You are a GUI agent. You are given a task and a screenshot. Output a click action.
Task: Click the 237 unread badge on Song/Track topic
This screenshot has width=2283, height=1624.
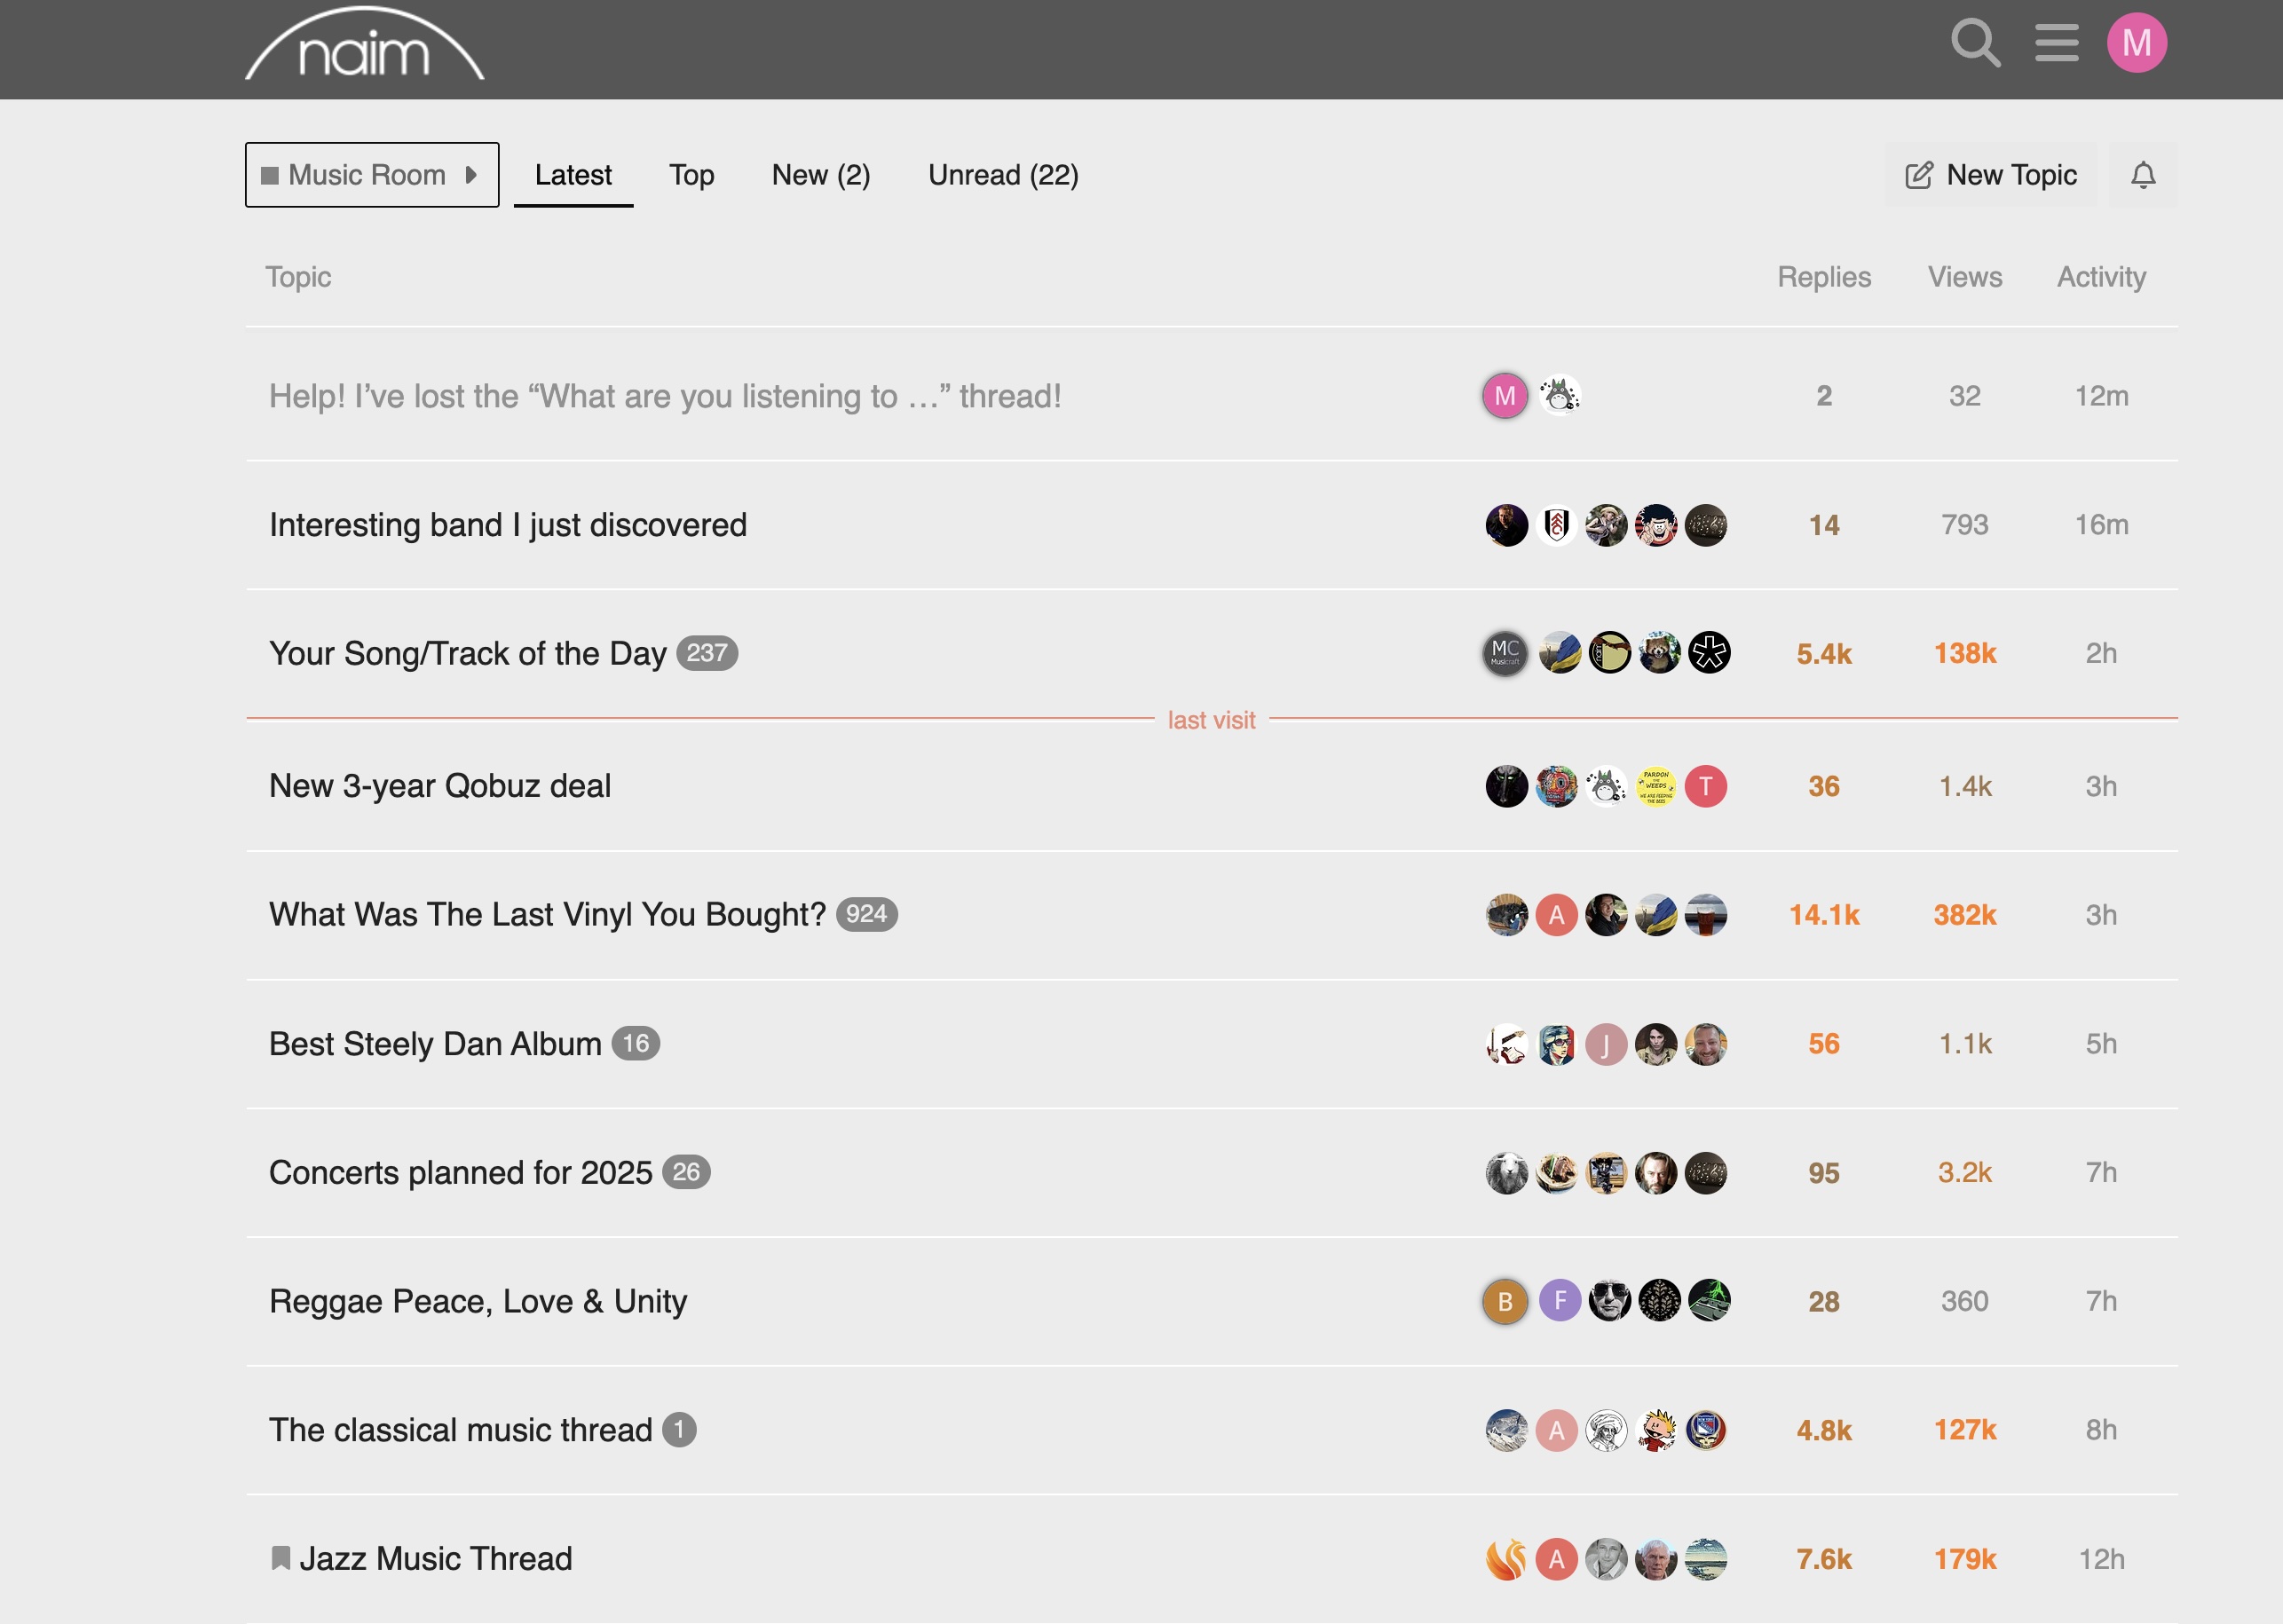tap(706, 653)
